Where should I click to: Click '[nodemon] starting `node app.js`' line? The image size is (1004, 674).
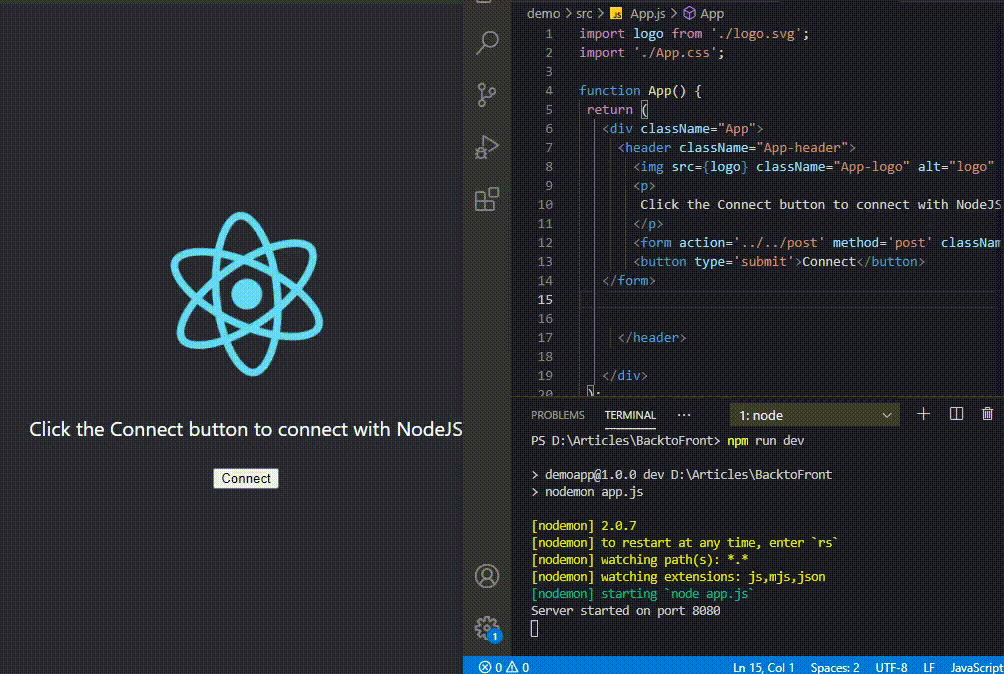click(642, 593)
